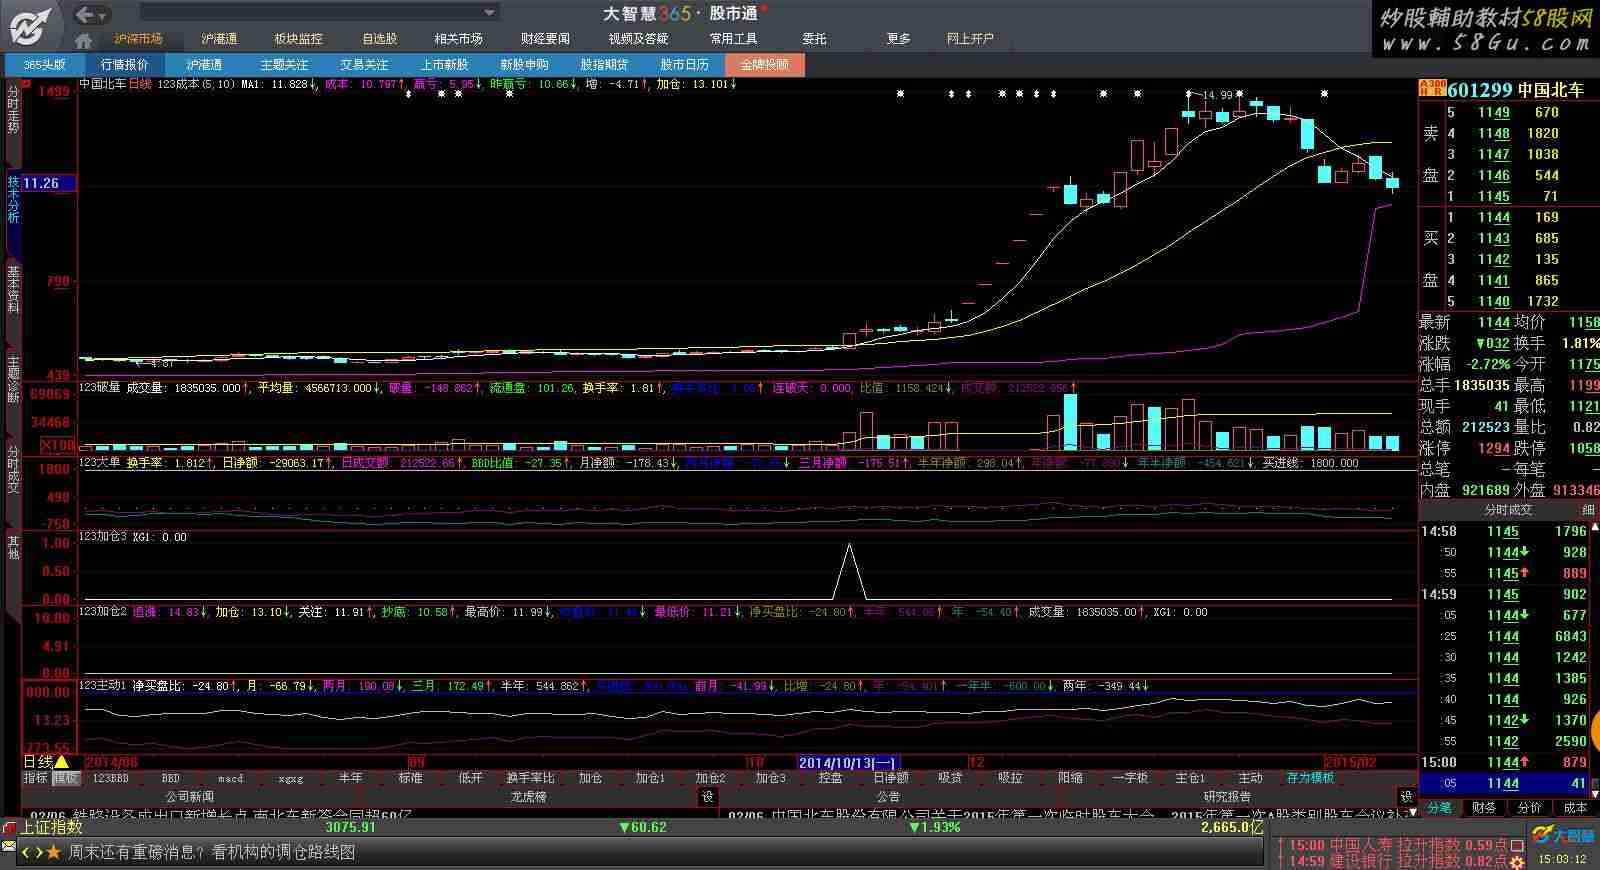1600x870 pixels.
Task: Click the 601299 中国北车 stock title
Action: click(1516, 90)
